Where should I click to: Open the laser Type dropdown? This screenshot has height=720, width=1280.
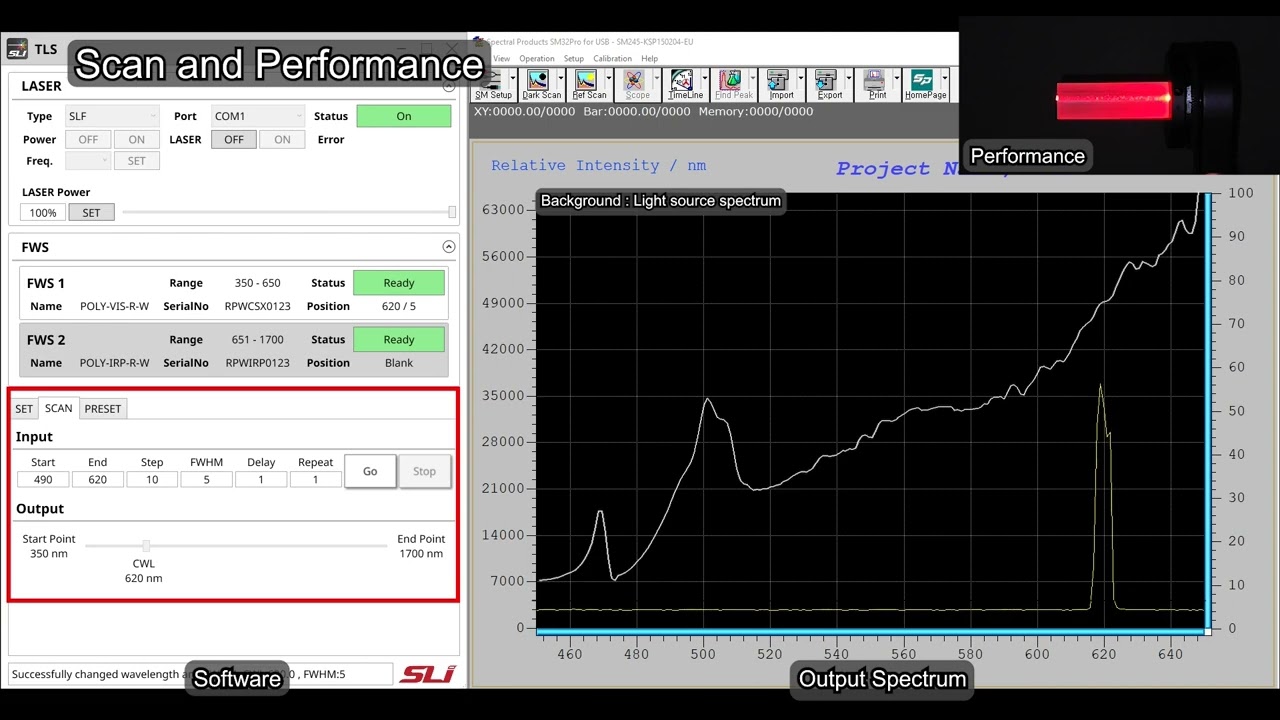click(x=112, y=116)
